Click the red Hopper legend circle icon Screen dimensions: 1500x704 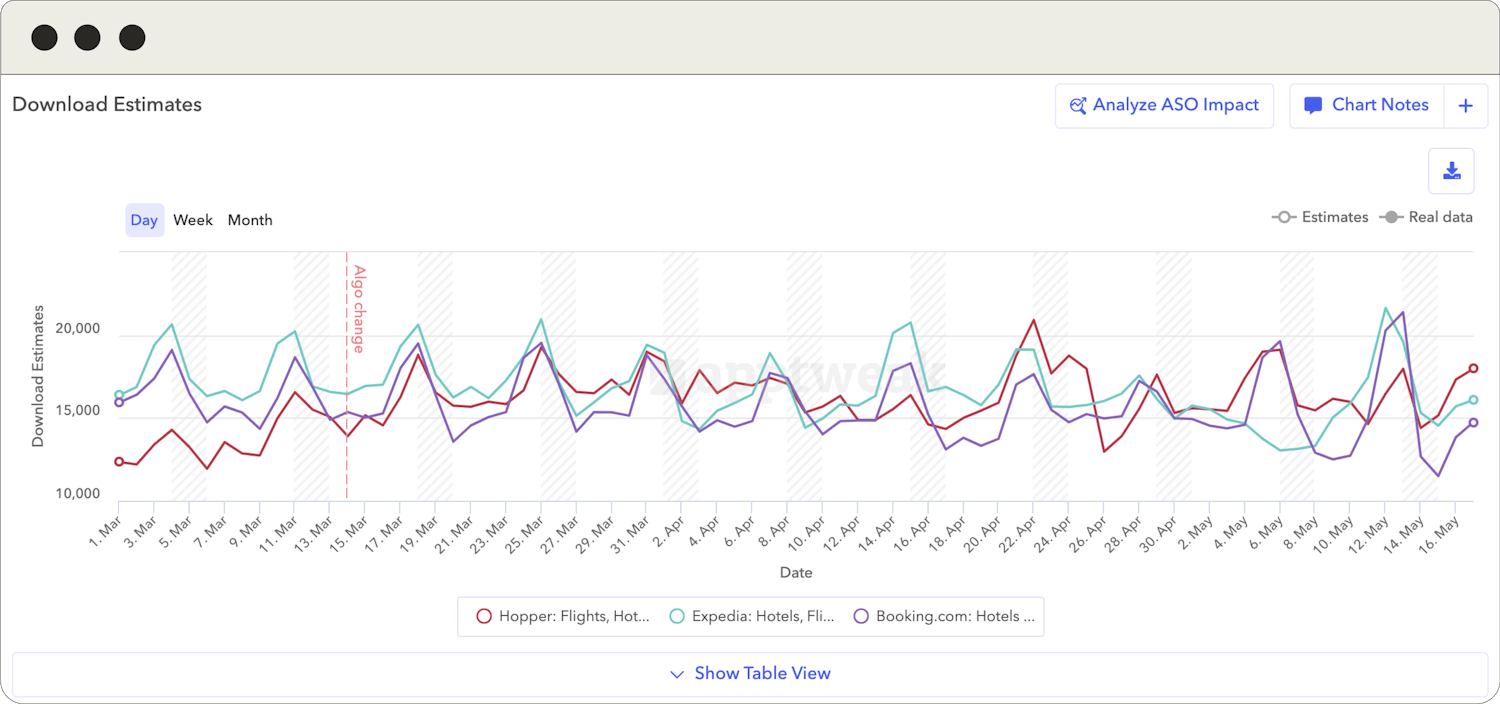[484, 616]
